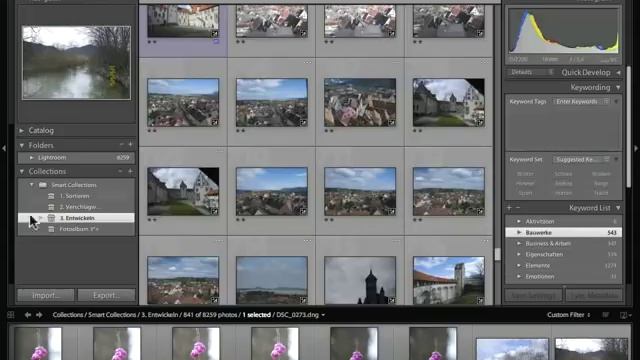This screenshot has height=360, width=640.
Task: Select the 3. Entwickeln smart collection
Action: 76,218
